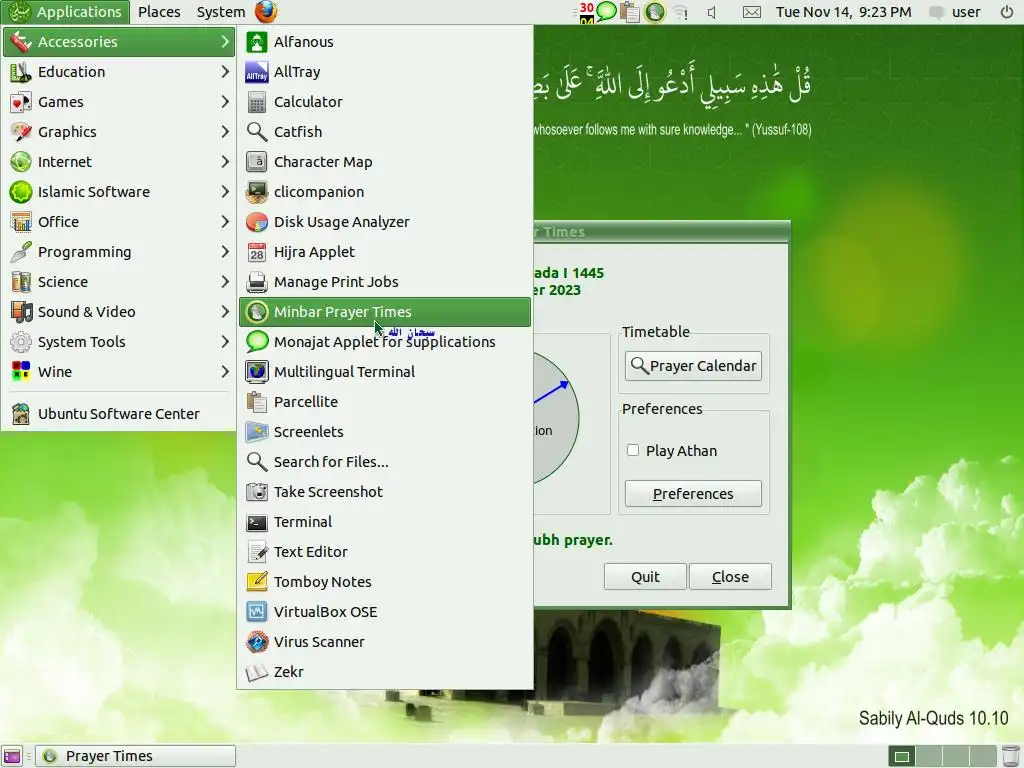Open the Places menu
Image resolution: width=1024 pixels, height=768 pixels.
click(159, 12)
